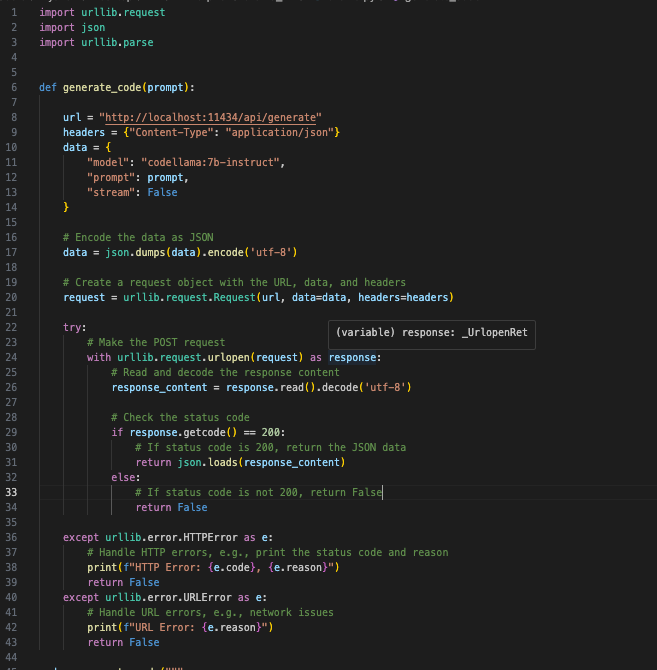This screenshot has width=657, height=670.
Task: Click "return False" on line 39
Action: tap(123, 582)
